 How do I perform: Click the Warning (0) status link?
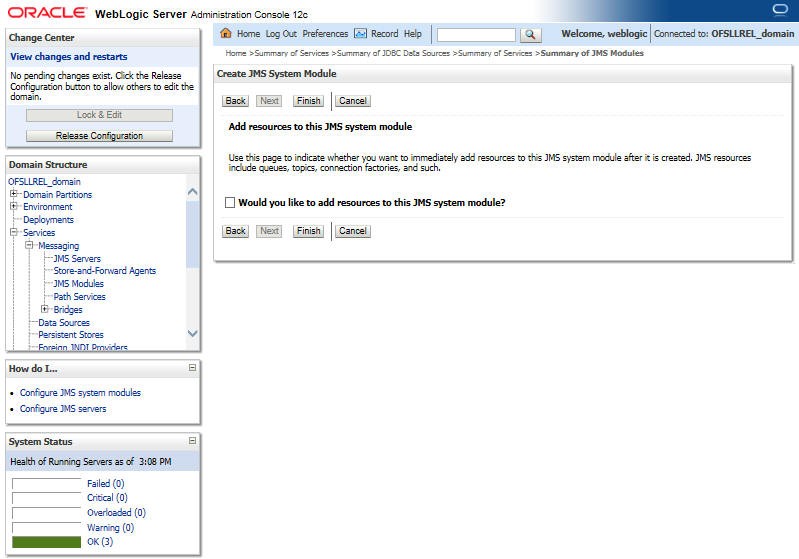click(111, 528)
